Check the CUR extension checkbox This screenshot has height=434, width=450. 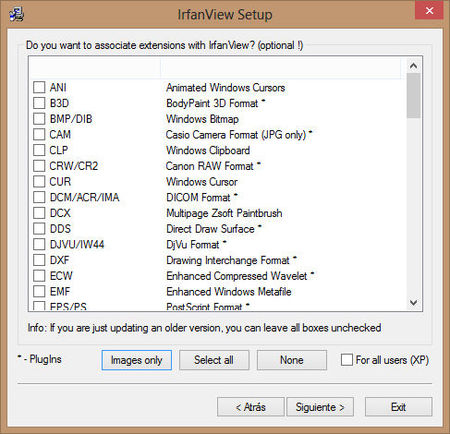click(39, 181)
